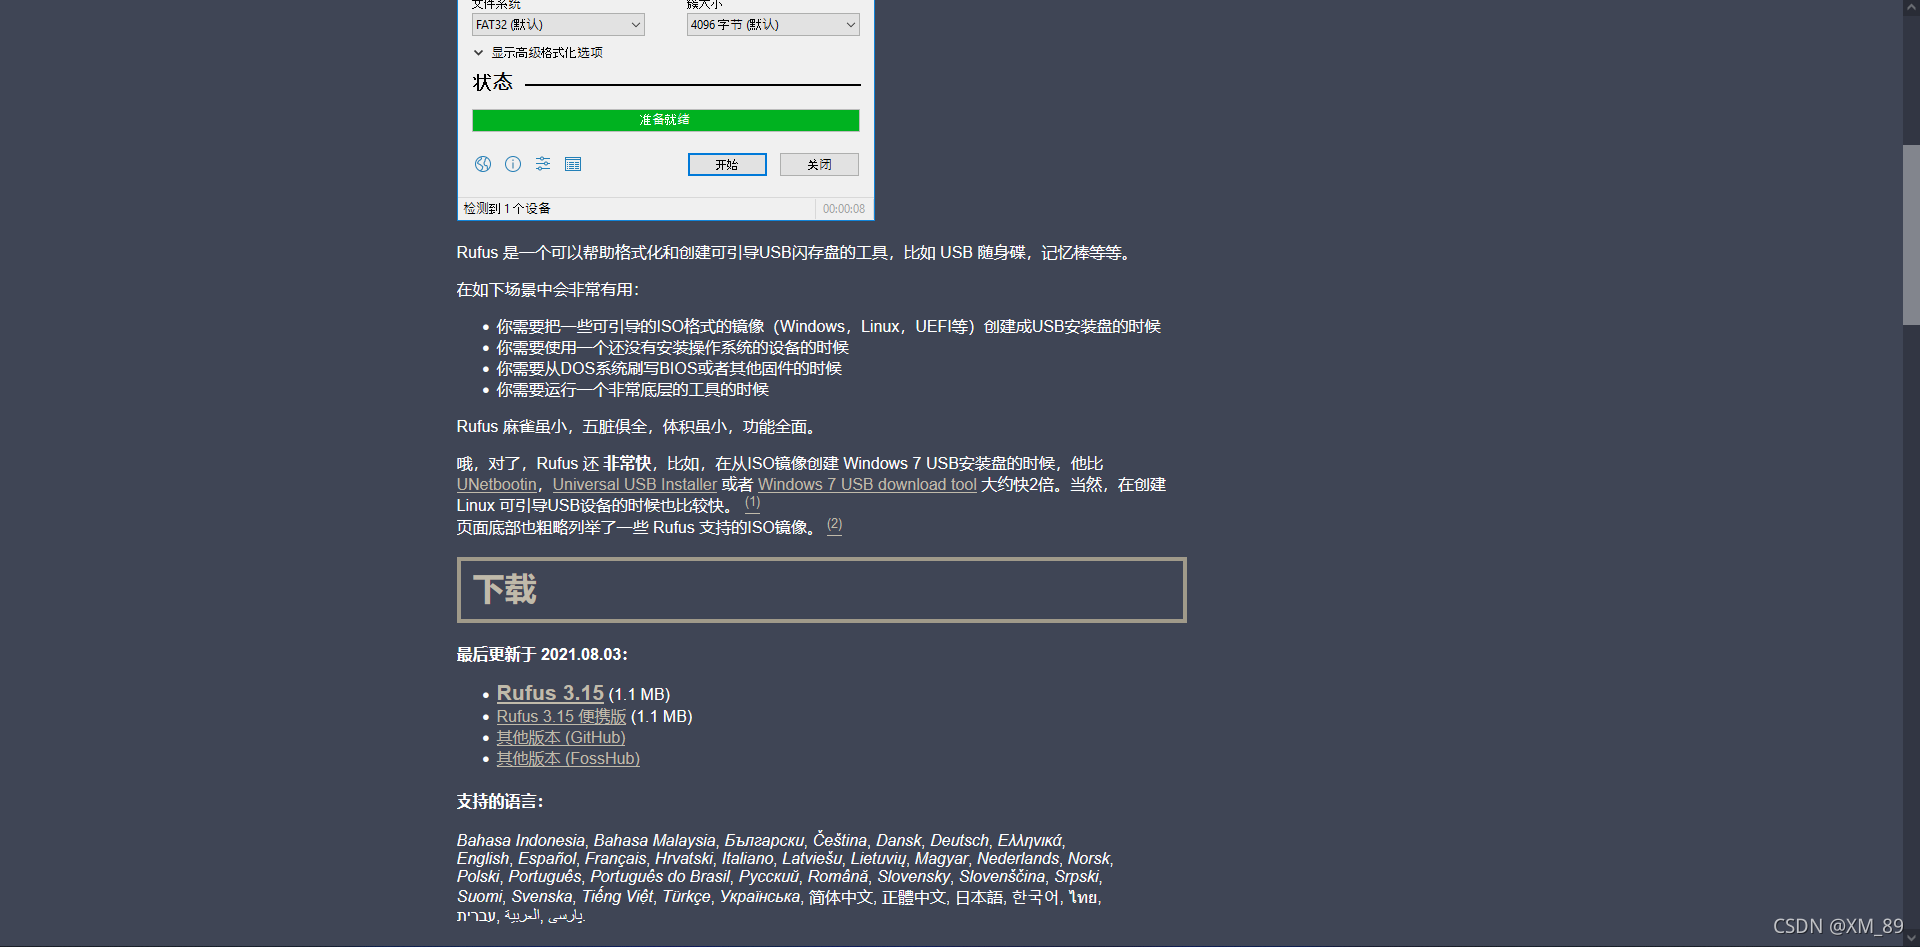Screen dimensions: 1920x947
Task: Download Rufus 3.15 link
Action: click(x=550, y=693)
